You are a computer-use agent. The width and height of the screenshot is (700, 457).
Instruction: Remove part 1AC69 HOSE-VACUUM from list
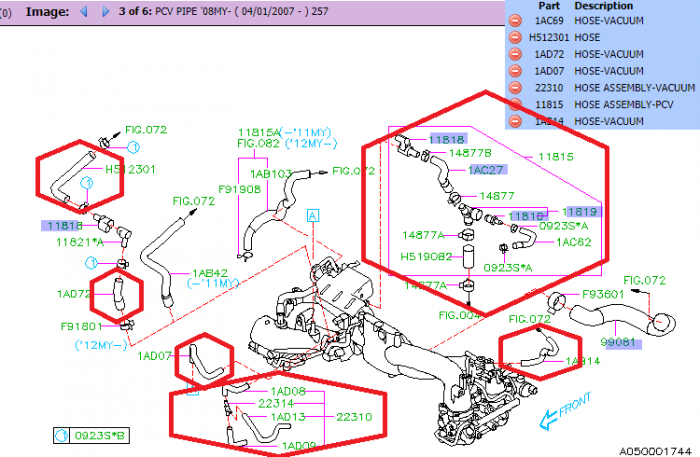tap(515, 20)
